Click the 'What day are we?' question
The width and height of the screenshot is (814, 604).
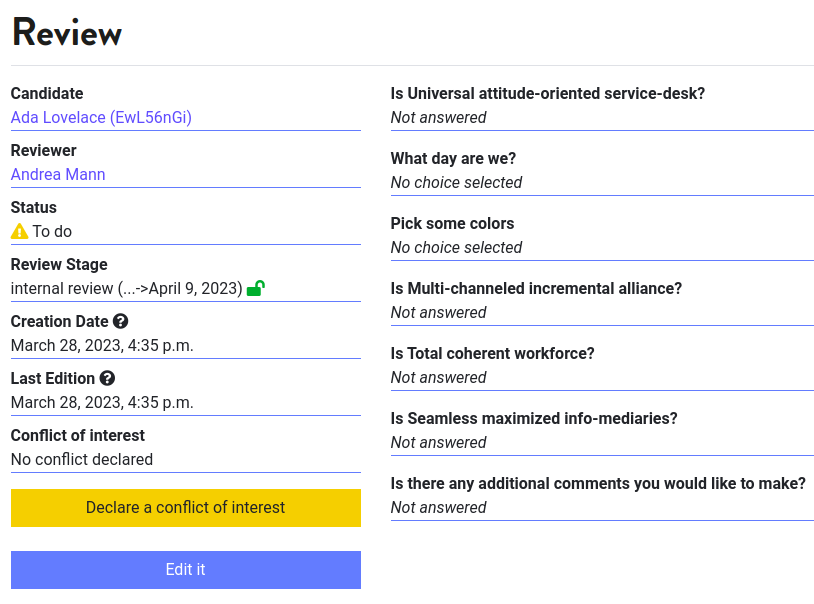453,158
